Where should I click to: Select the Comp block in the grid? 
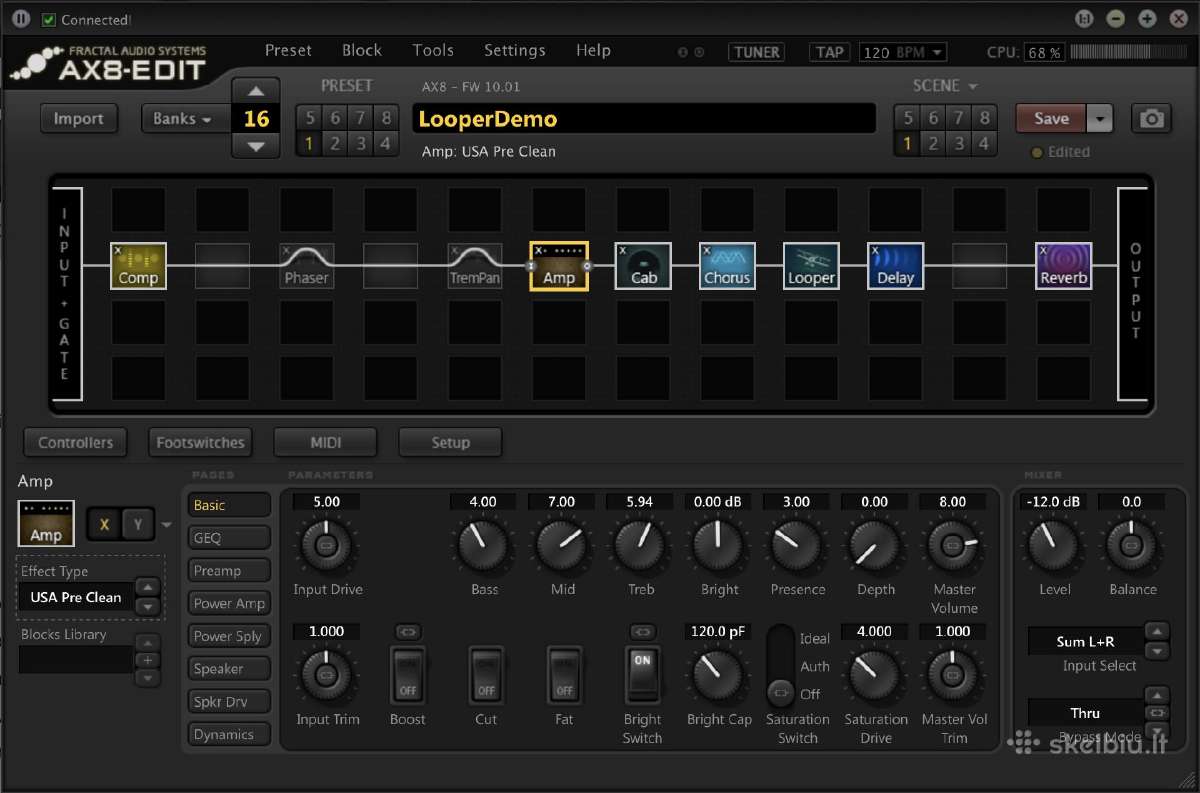[x=138, y=266]
